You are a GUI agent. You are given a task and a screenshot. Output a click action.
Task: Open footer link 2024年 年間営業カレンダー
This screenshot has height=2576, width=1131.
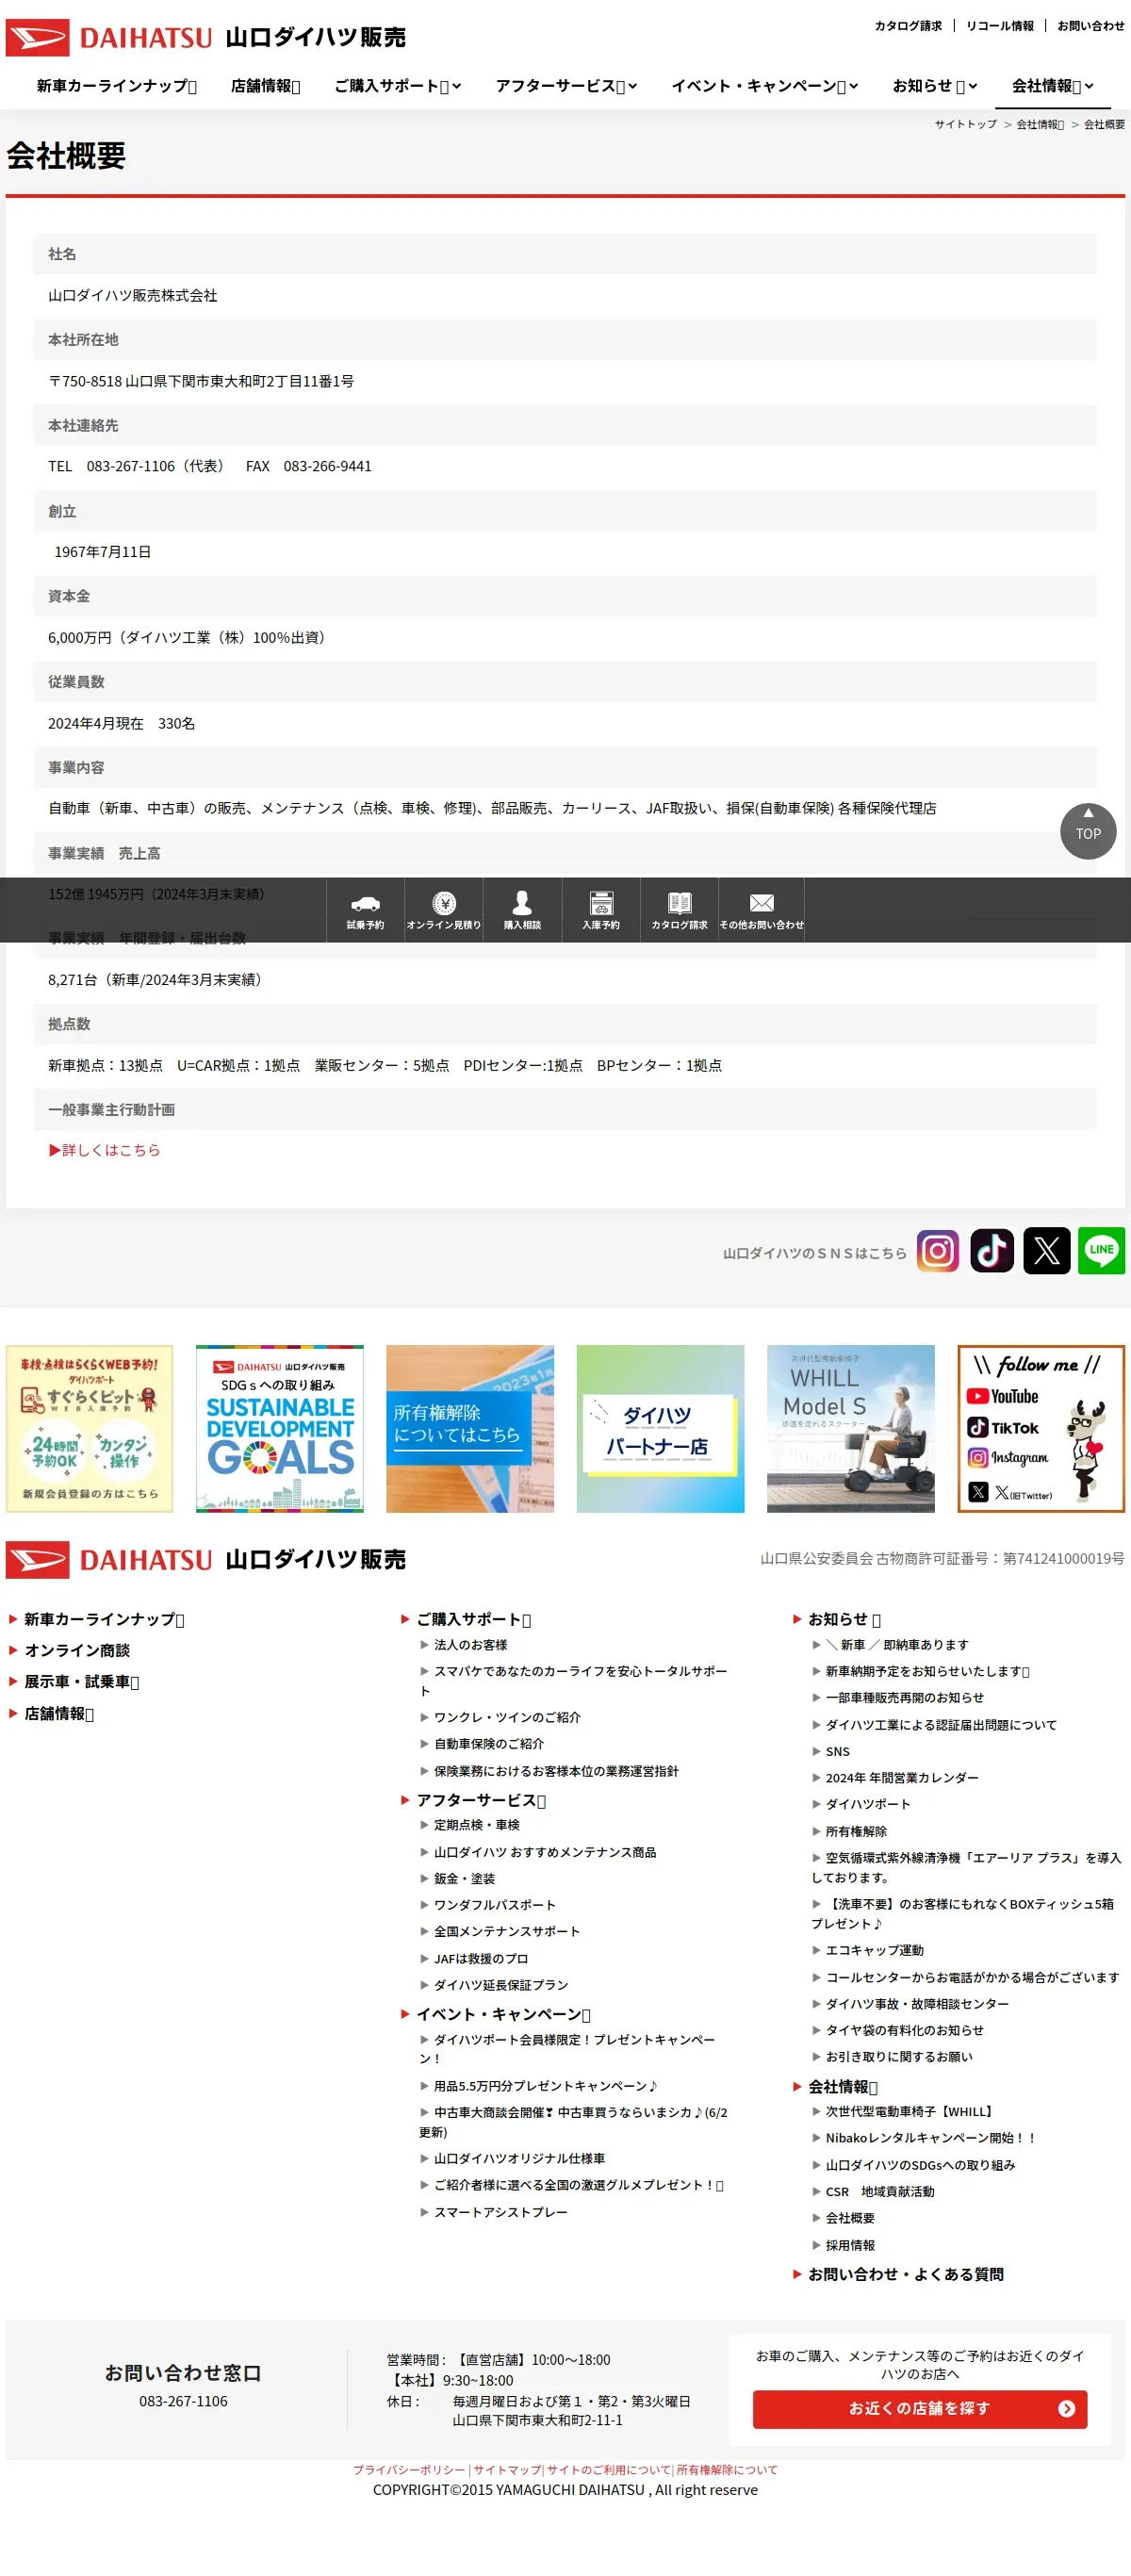(902, 1778)
